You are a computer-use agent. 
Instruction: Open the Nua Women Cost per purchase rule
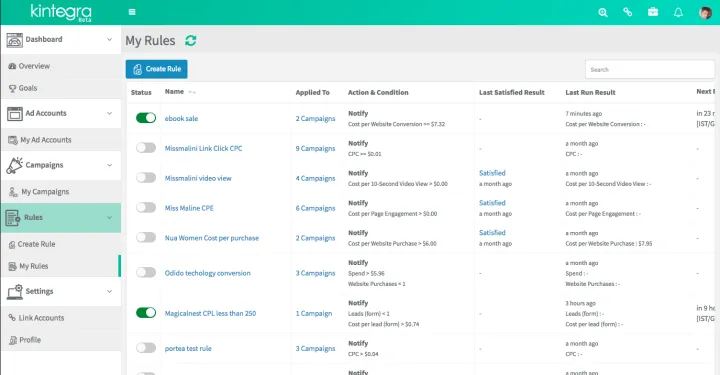pyautogui.click(x=212, y=238)
